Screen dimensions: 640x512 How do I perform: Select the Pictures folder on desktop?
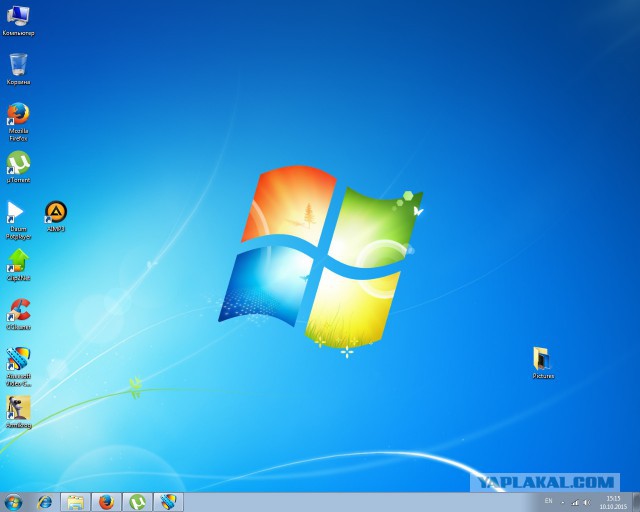coord(543,363)
